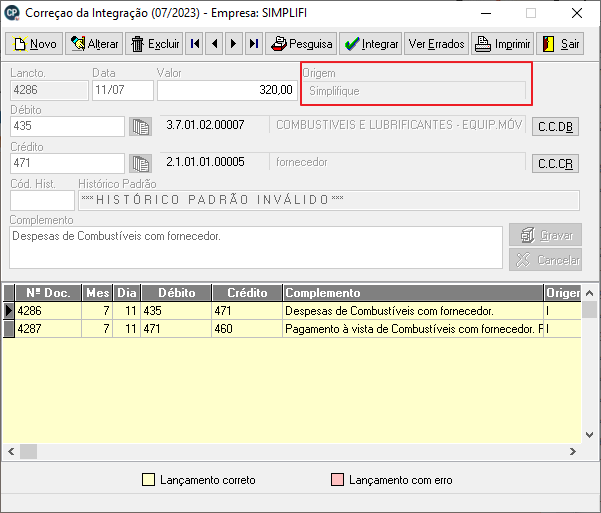Click the Gravar save button
The width and height of the screenshot is (601, 513).
[x=545, y=235]
